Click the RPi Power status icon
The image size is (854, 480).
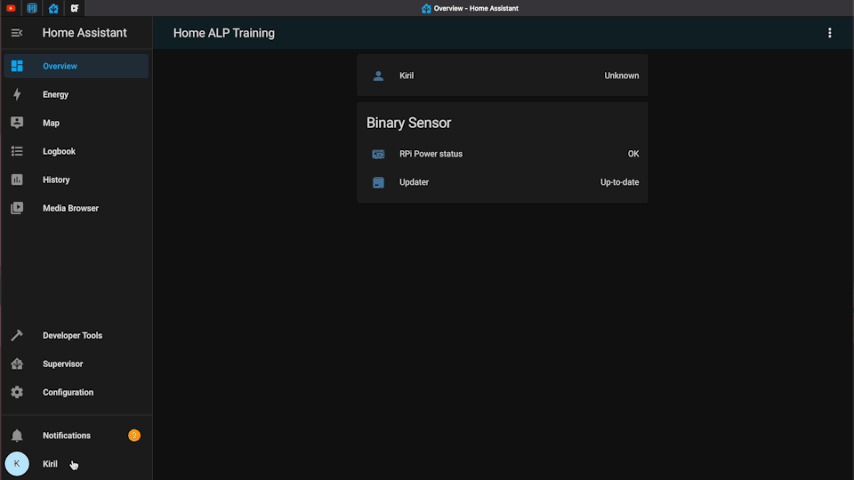point(378,154)
